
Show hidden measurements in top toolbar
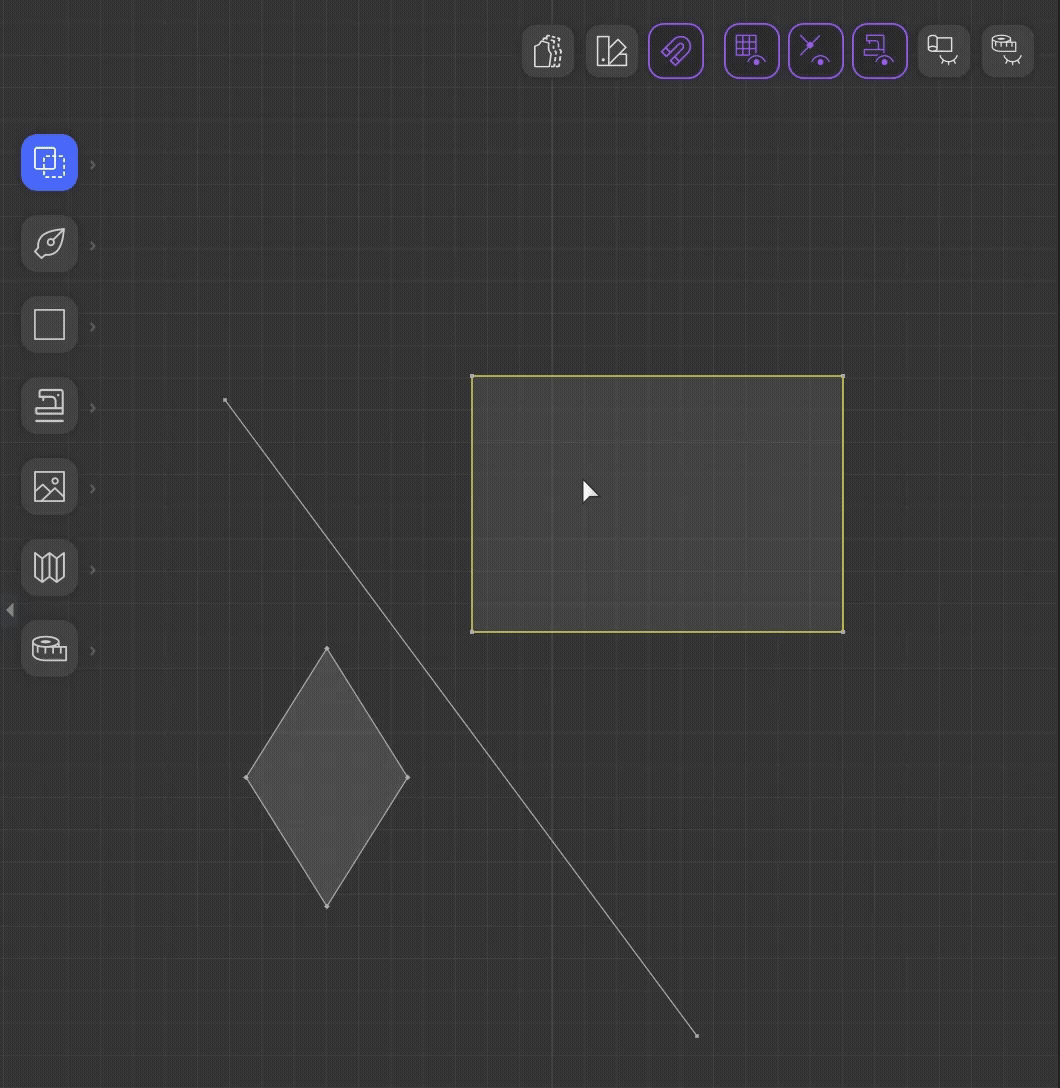coord(1007,51)
